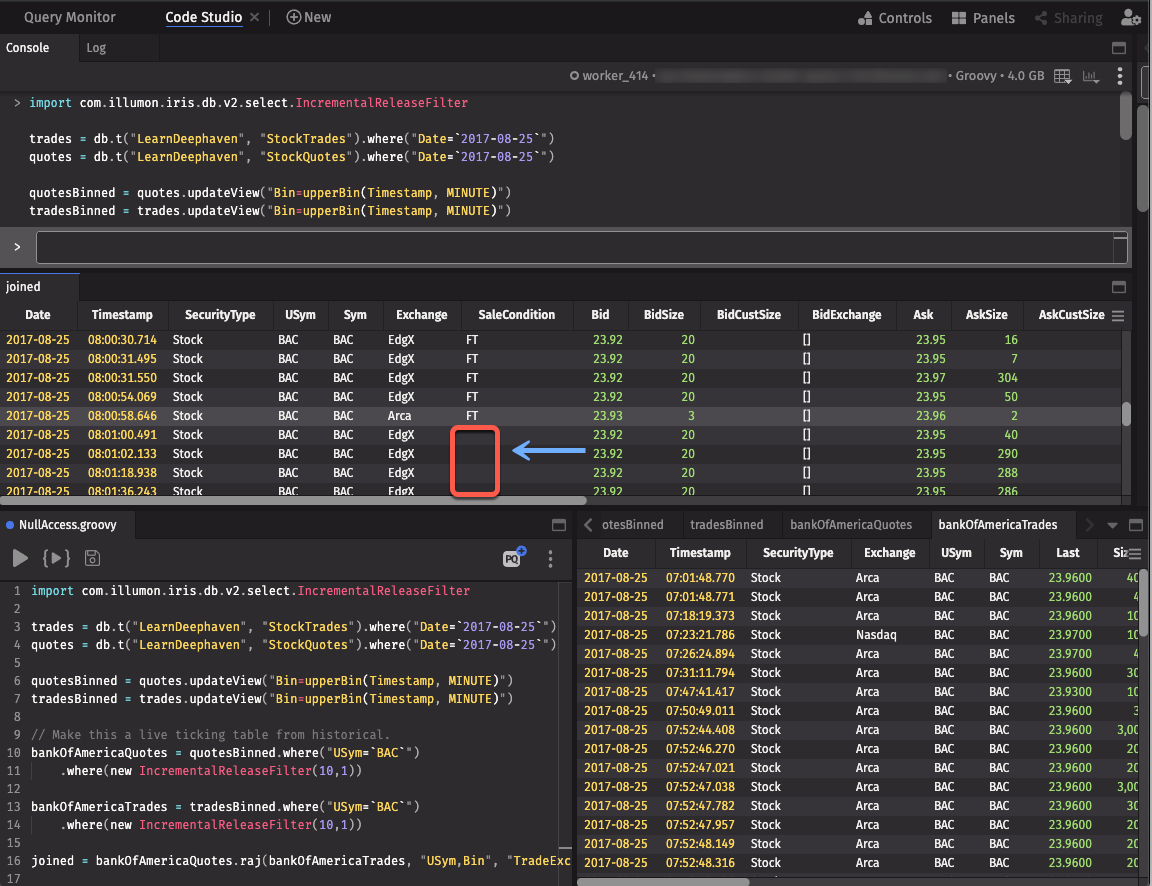This screenshot has width=1152, height=886.
Task: Run the script with the play button
Action: point(20,559)
